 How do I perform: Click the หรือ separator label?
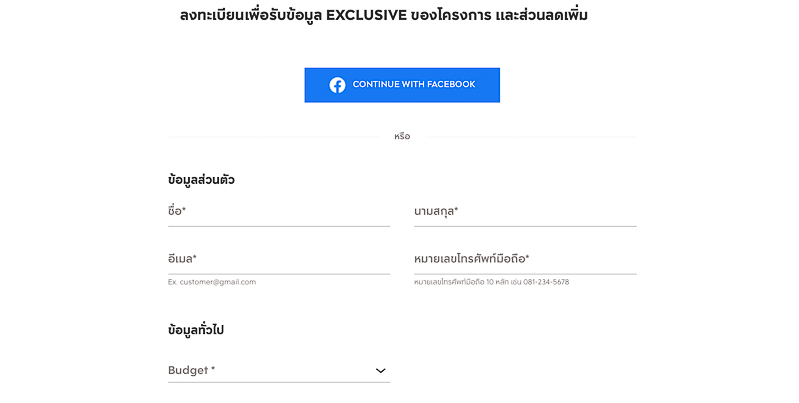402,137
